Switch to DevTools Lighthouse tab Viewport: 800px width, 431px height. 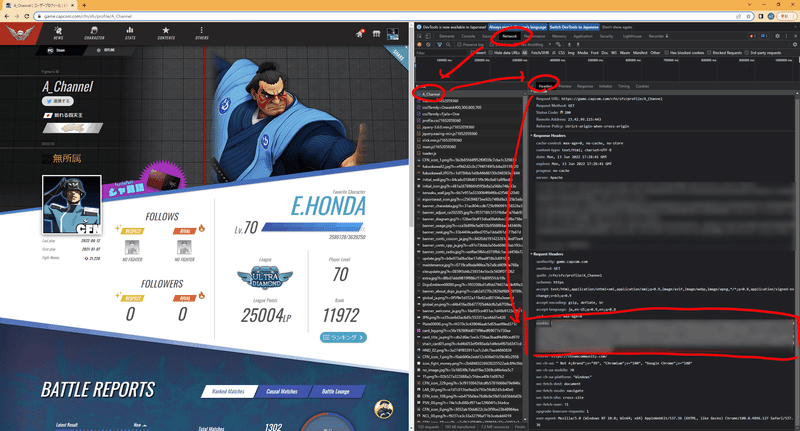[632, 36]
